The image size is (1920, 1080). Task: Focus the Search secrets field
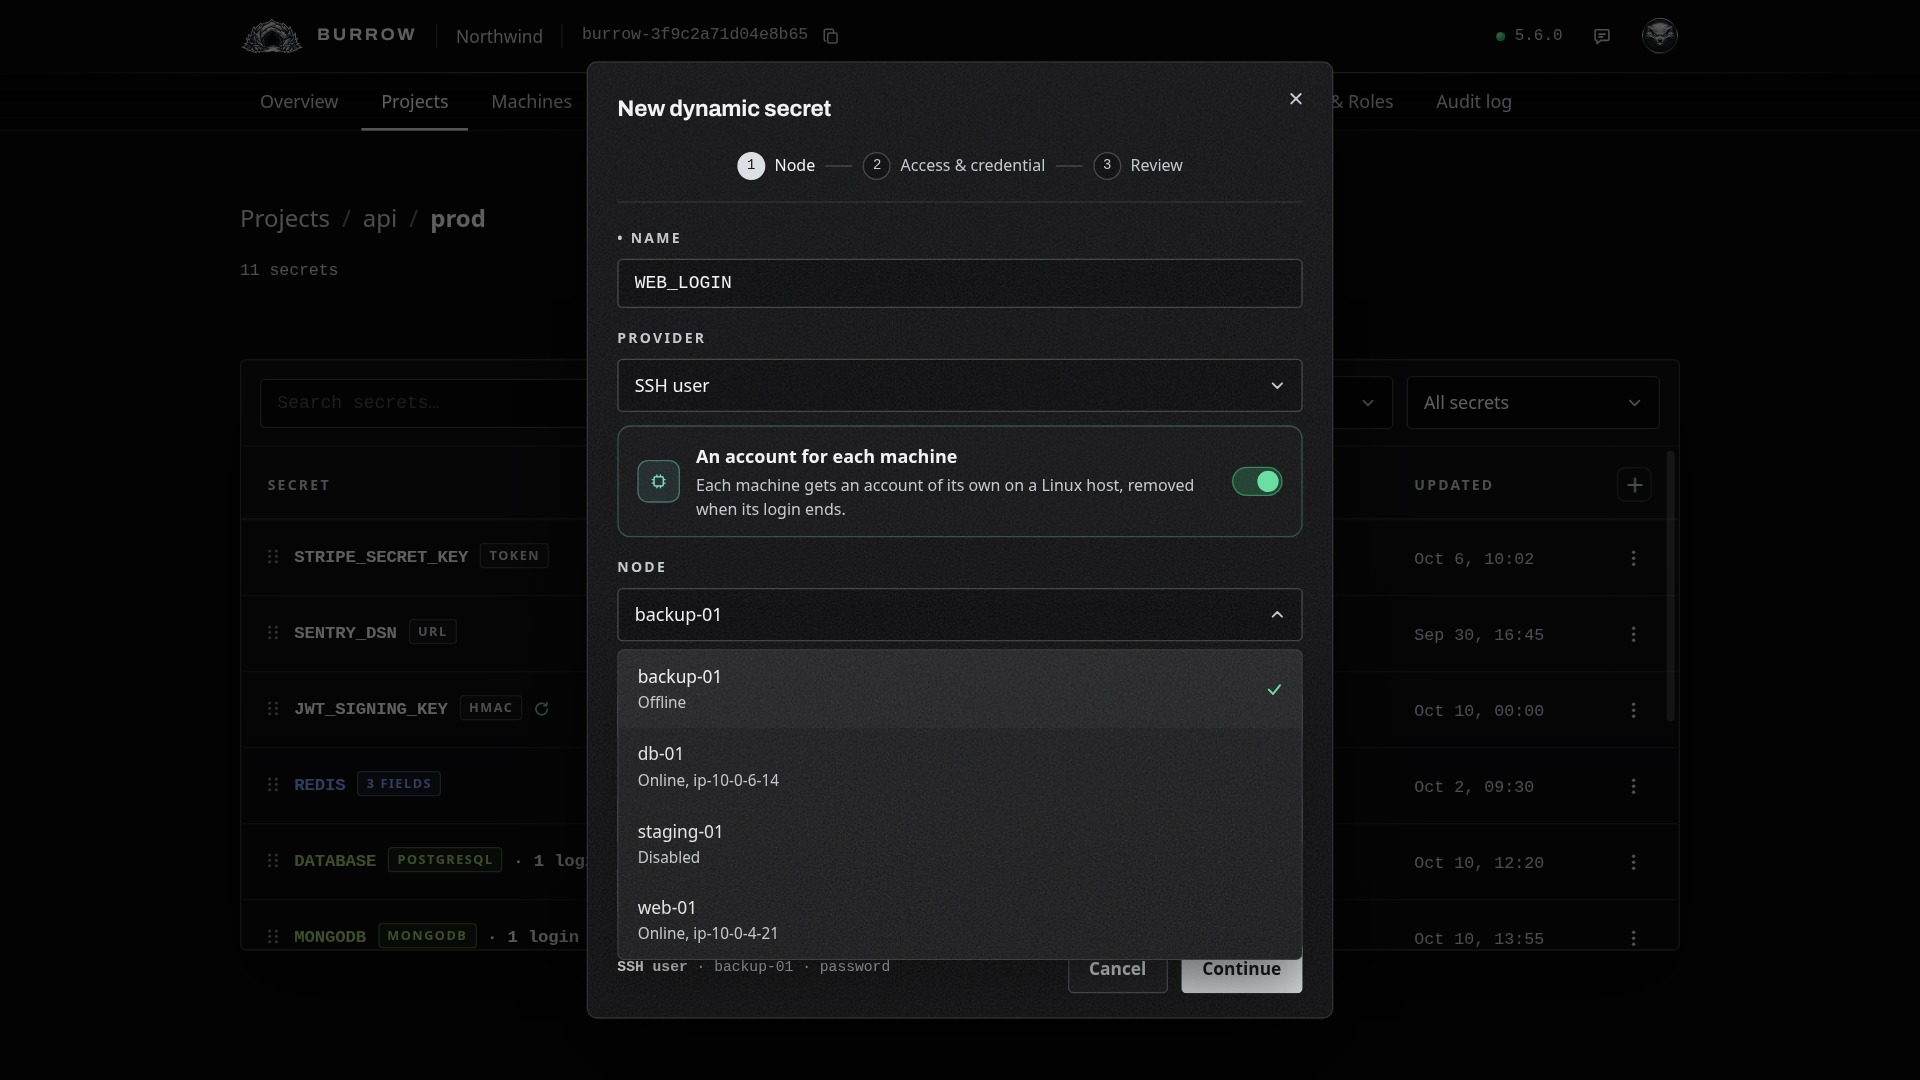(424, 403)
